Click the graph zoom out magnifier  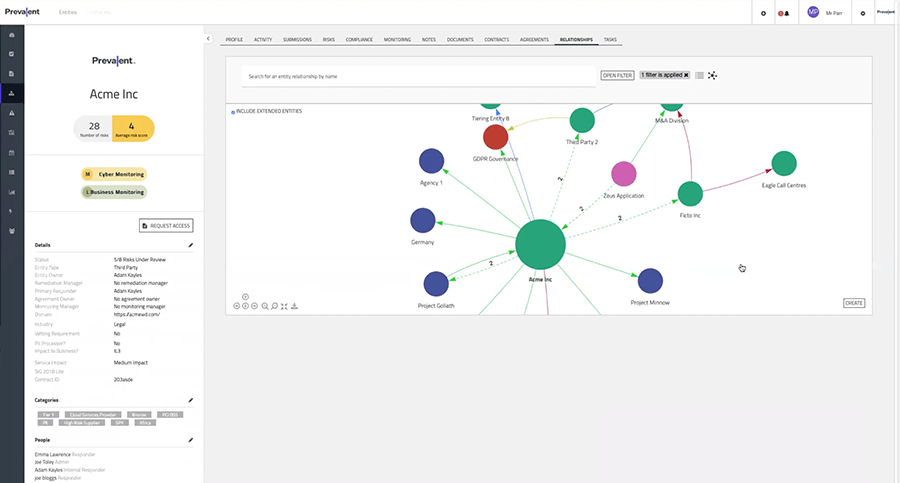(274, 306)
